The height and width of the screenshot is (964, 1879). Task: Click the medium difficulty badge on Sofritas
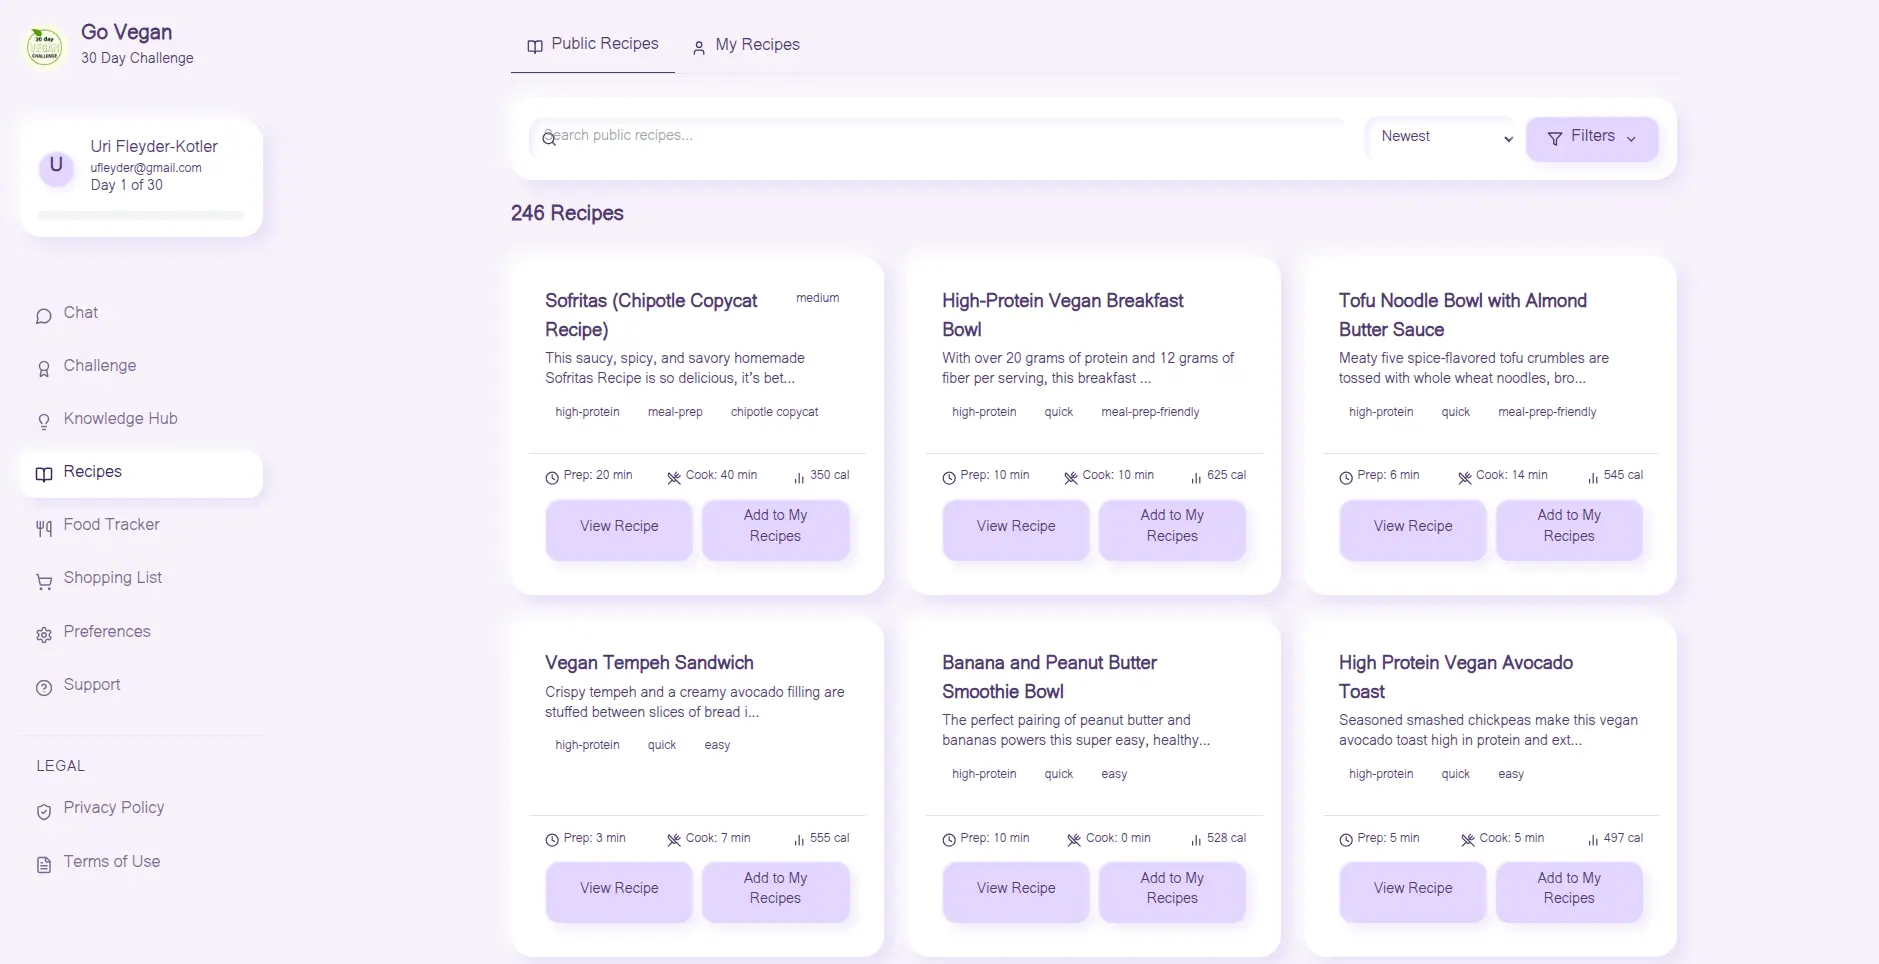click(817, 298)
